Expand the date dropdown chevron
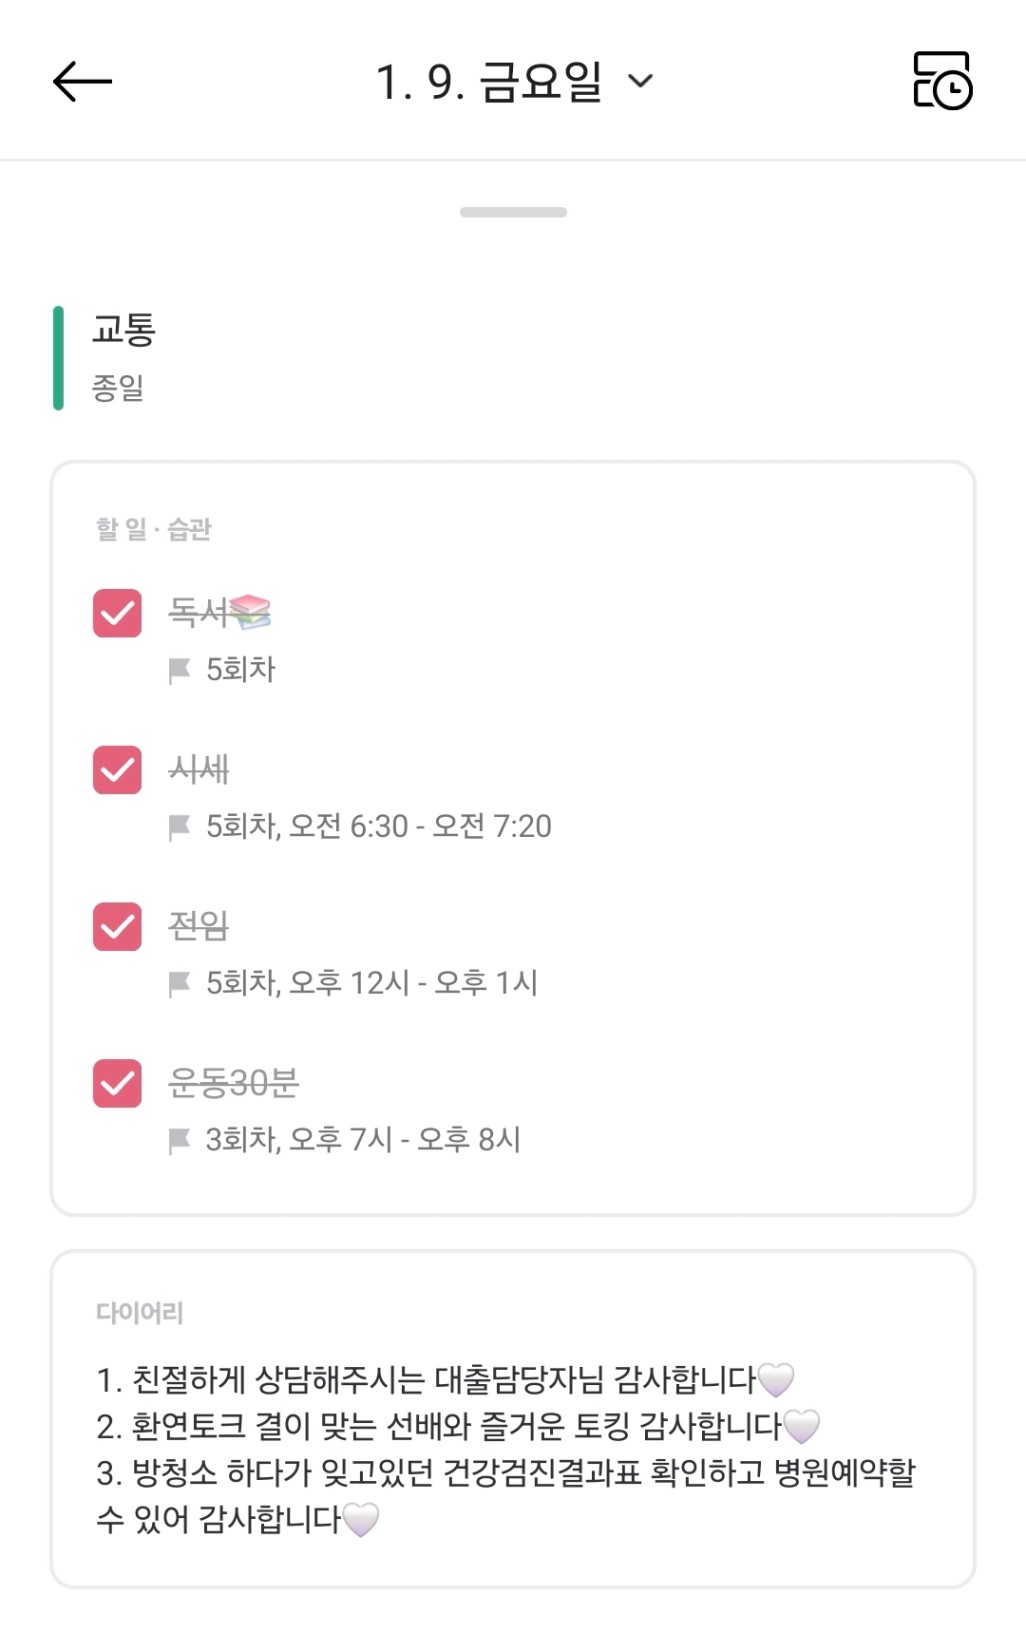The image size is (1026, 1632). pos(640,82)
